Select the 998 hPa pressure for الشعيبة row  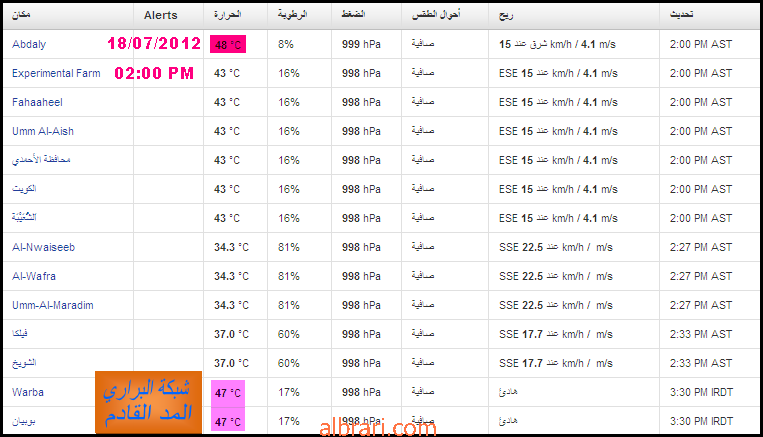click(x=361, y=218)
